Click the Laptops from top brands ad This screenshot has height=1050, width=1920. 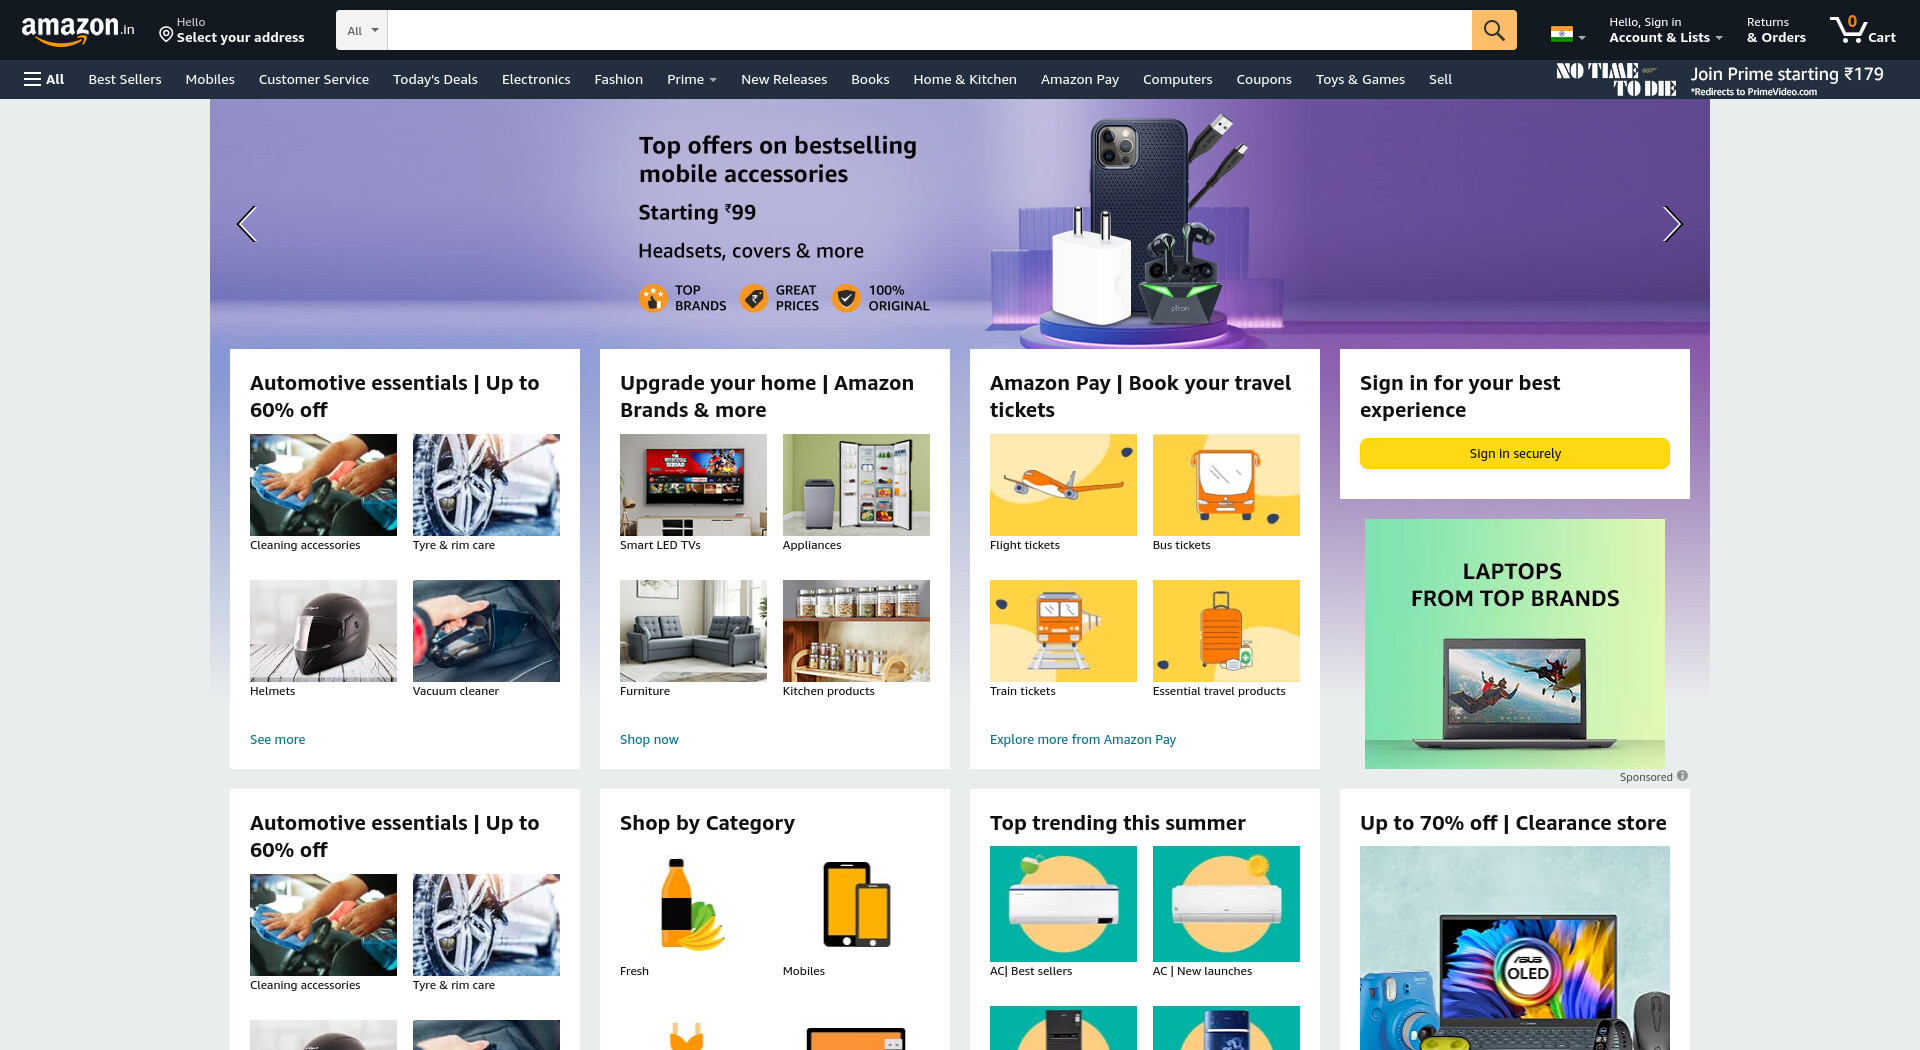(x=1514, y=643)
